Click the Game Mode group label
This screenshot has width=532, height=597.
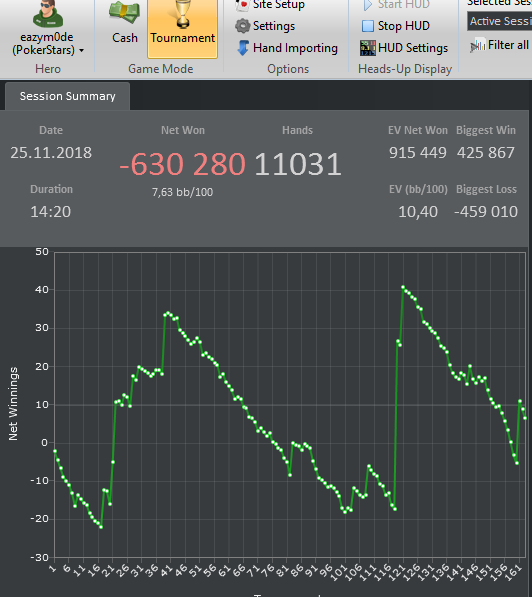tap(161, 69)
